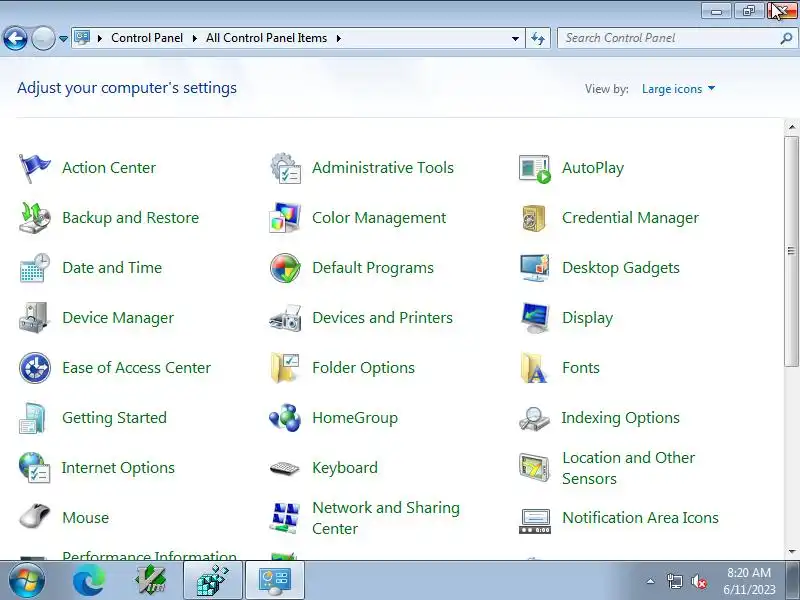
Task: Click the muted volume tray icon
Action: click(x=698, y=581)
